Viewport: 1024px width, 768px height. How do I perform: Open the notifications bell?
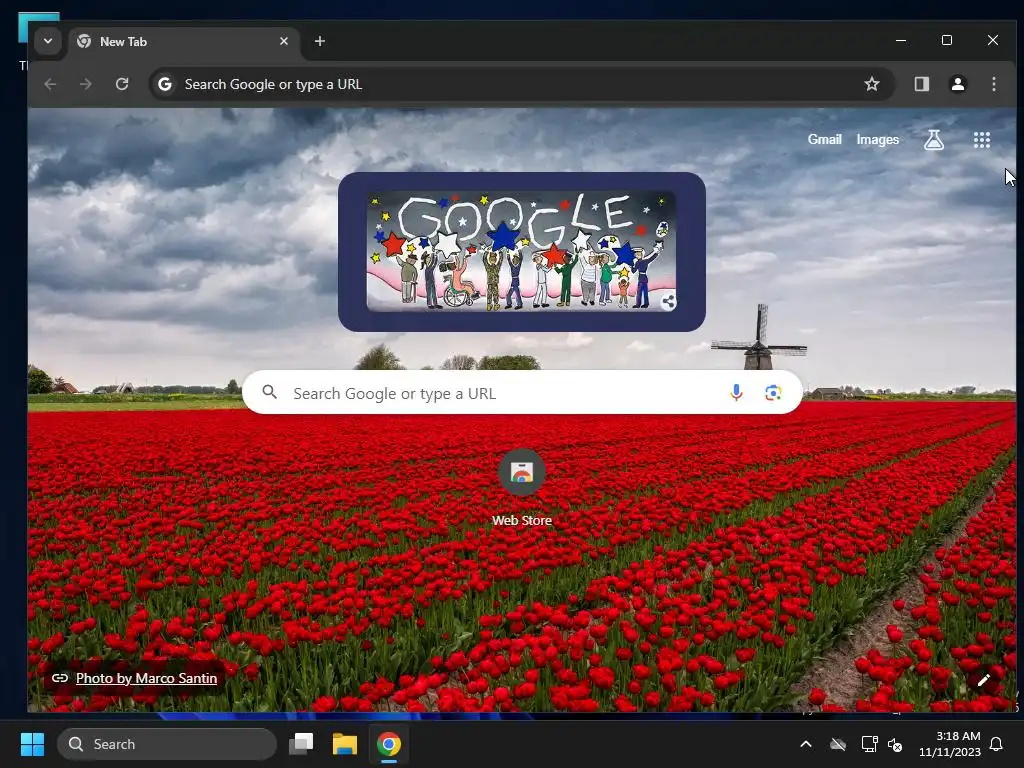click(x=996, y=744)
